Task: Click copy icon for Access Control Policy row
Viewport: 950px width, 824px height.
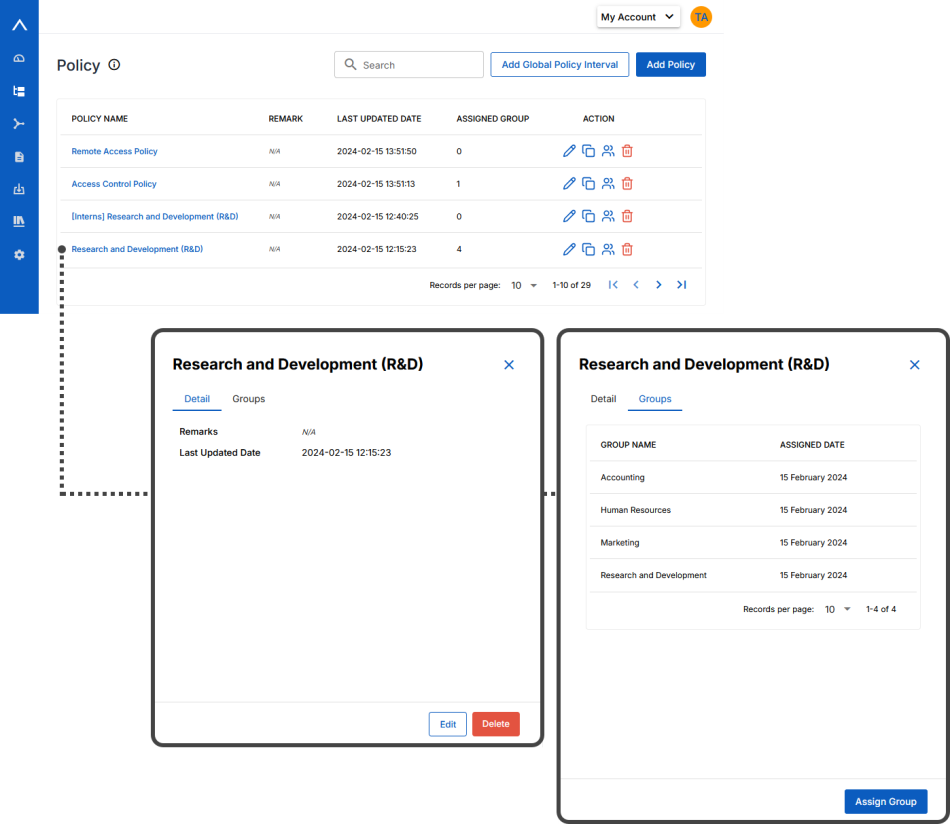Action: coord(588,184)
